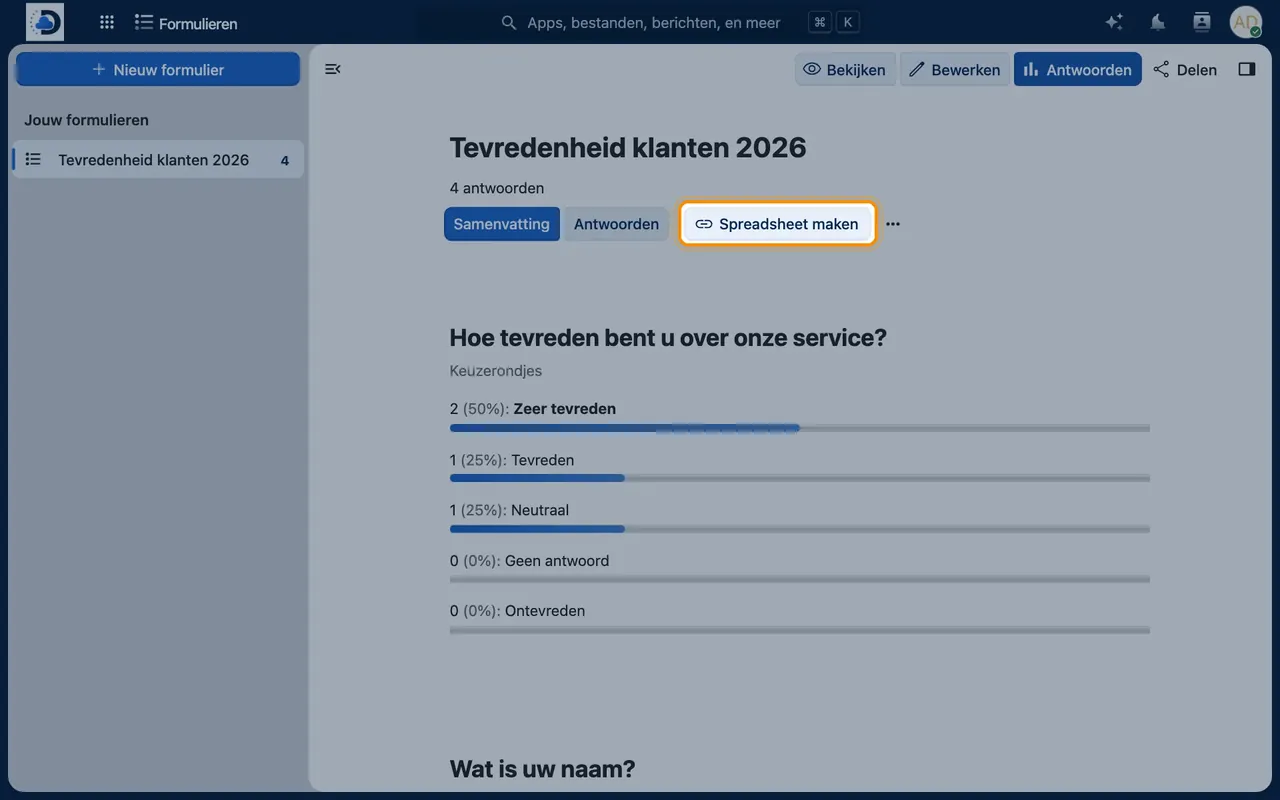Switch to the Bekijken view
The height and width of the screenshot is (800, 1280).
point(845,69)
